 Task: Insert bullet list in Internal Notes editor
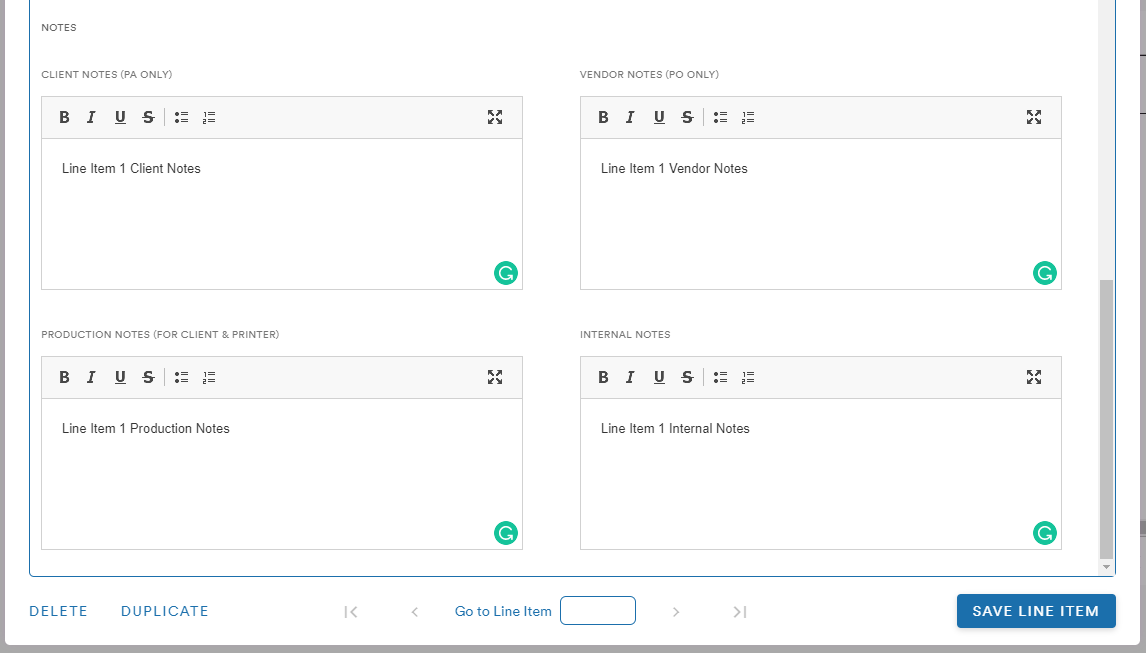(720, 377)
